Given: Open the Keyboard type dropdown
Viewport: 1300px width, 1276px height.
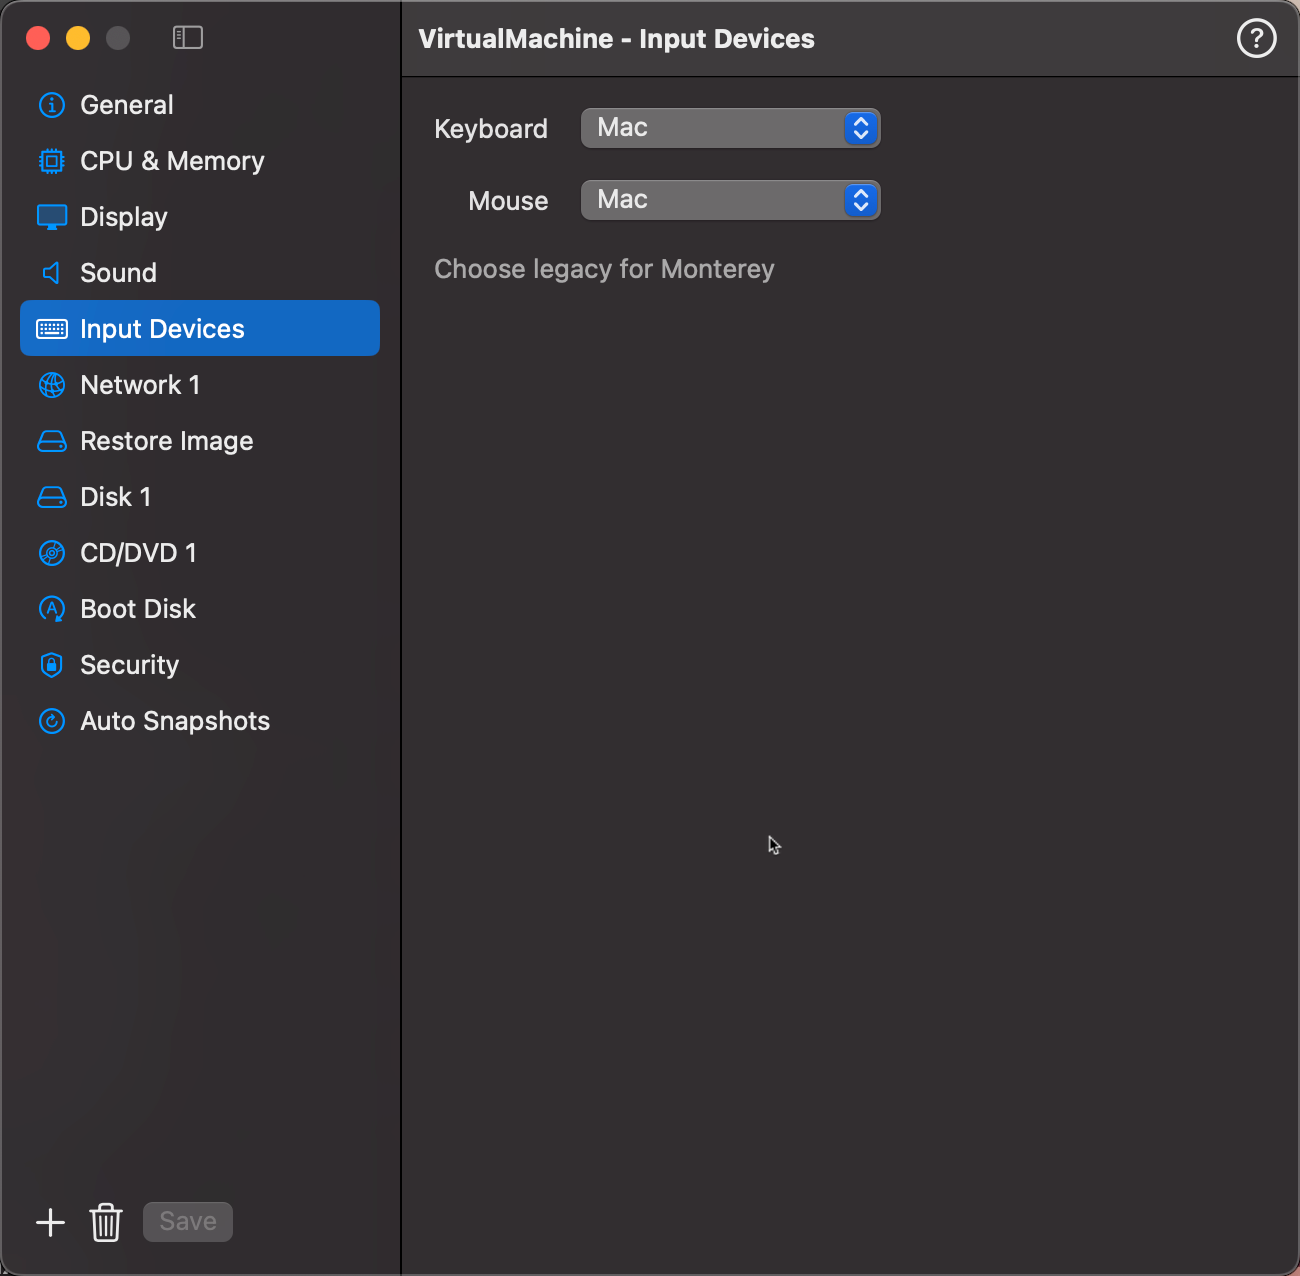Looking at the screenshot, I should 730,128.
